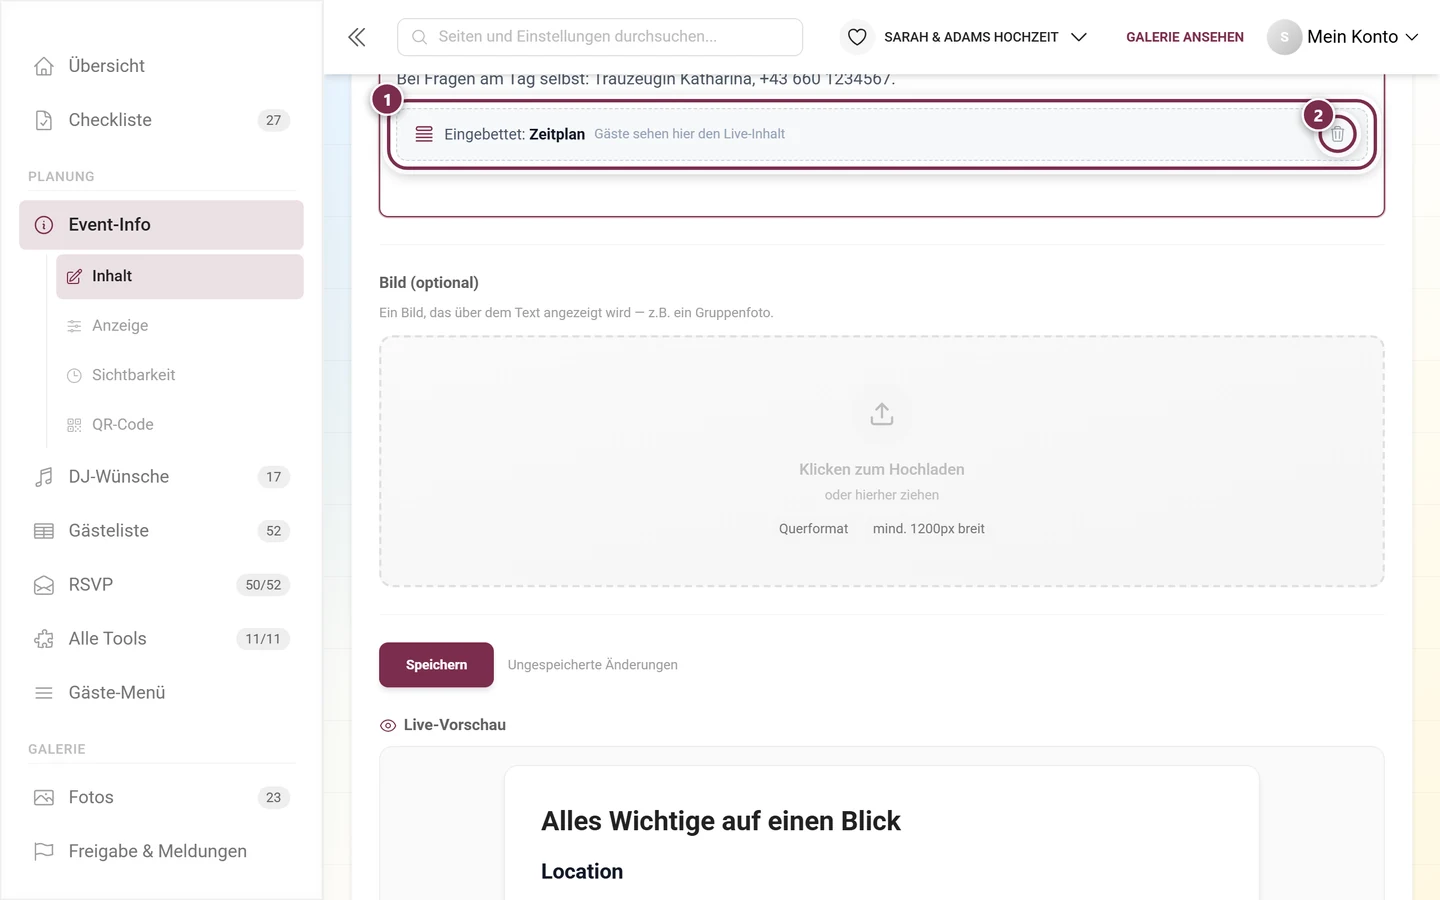Viewport: 1440px width, 900px height.
Task: Click the Checkliste badge showing 27
Action: (274, 120)
